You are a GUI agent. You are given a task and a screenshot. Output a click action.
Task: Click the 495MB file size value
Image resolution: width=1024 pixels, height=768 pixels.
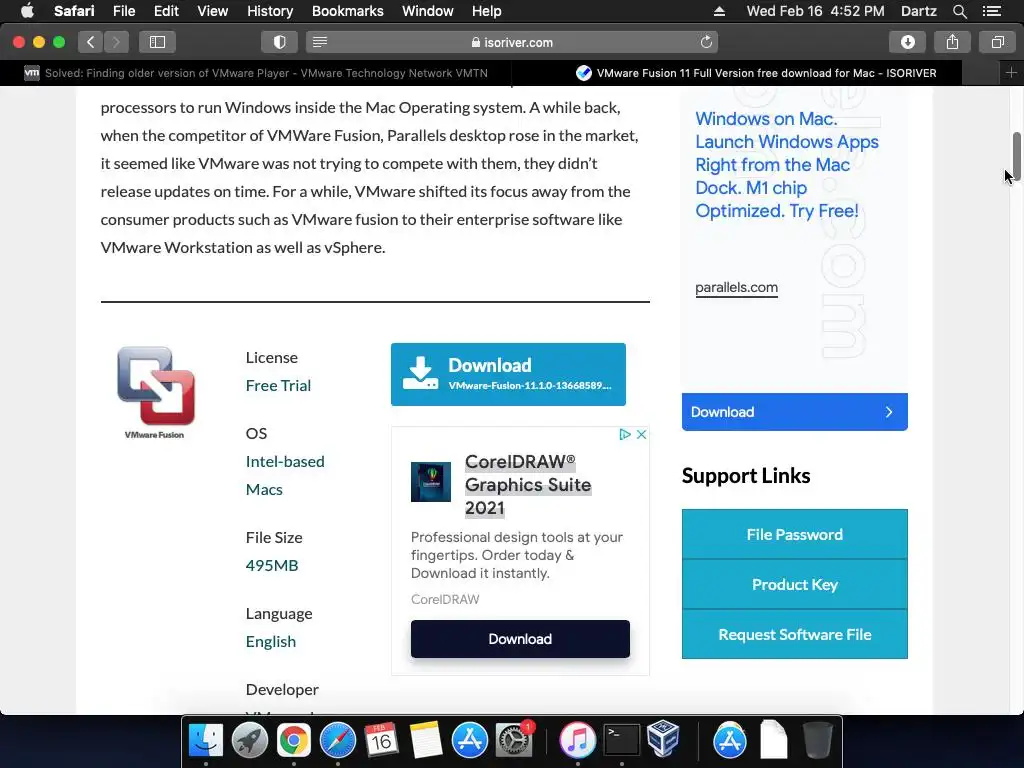[272, 566]
